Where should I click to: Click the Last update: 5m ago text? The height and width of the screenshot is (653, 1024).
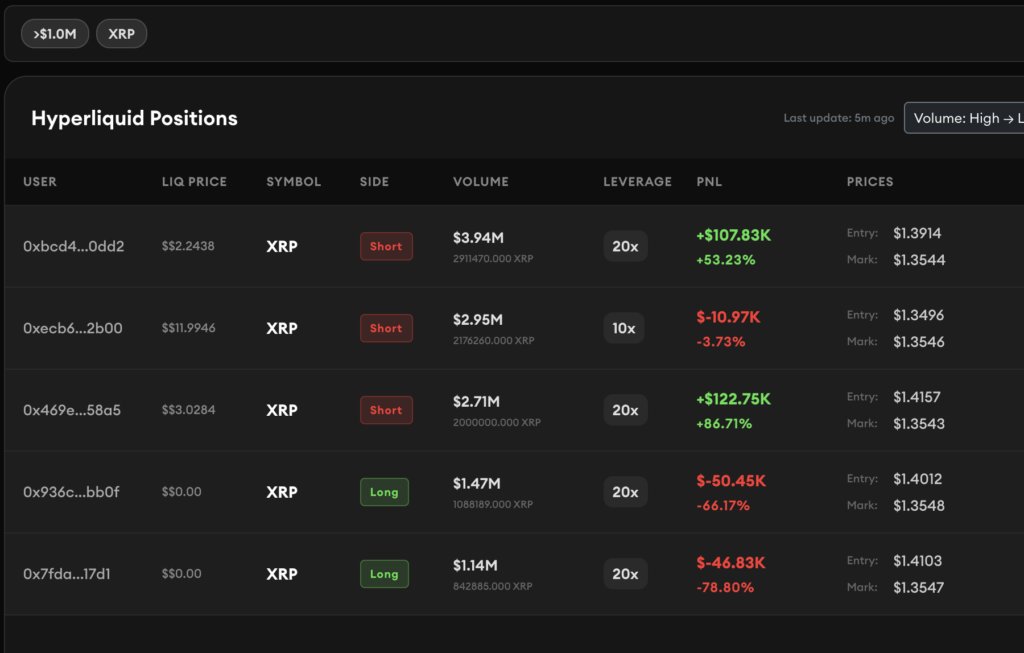839,118
